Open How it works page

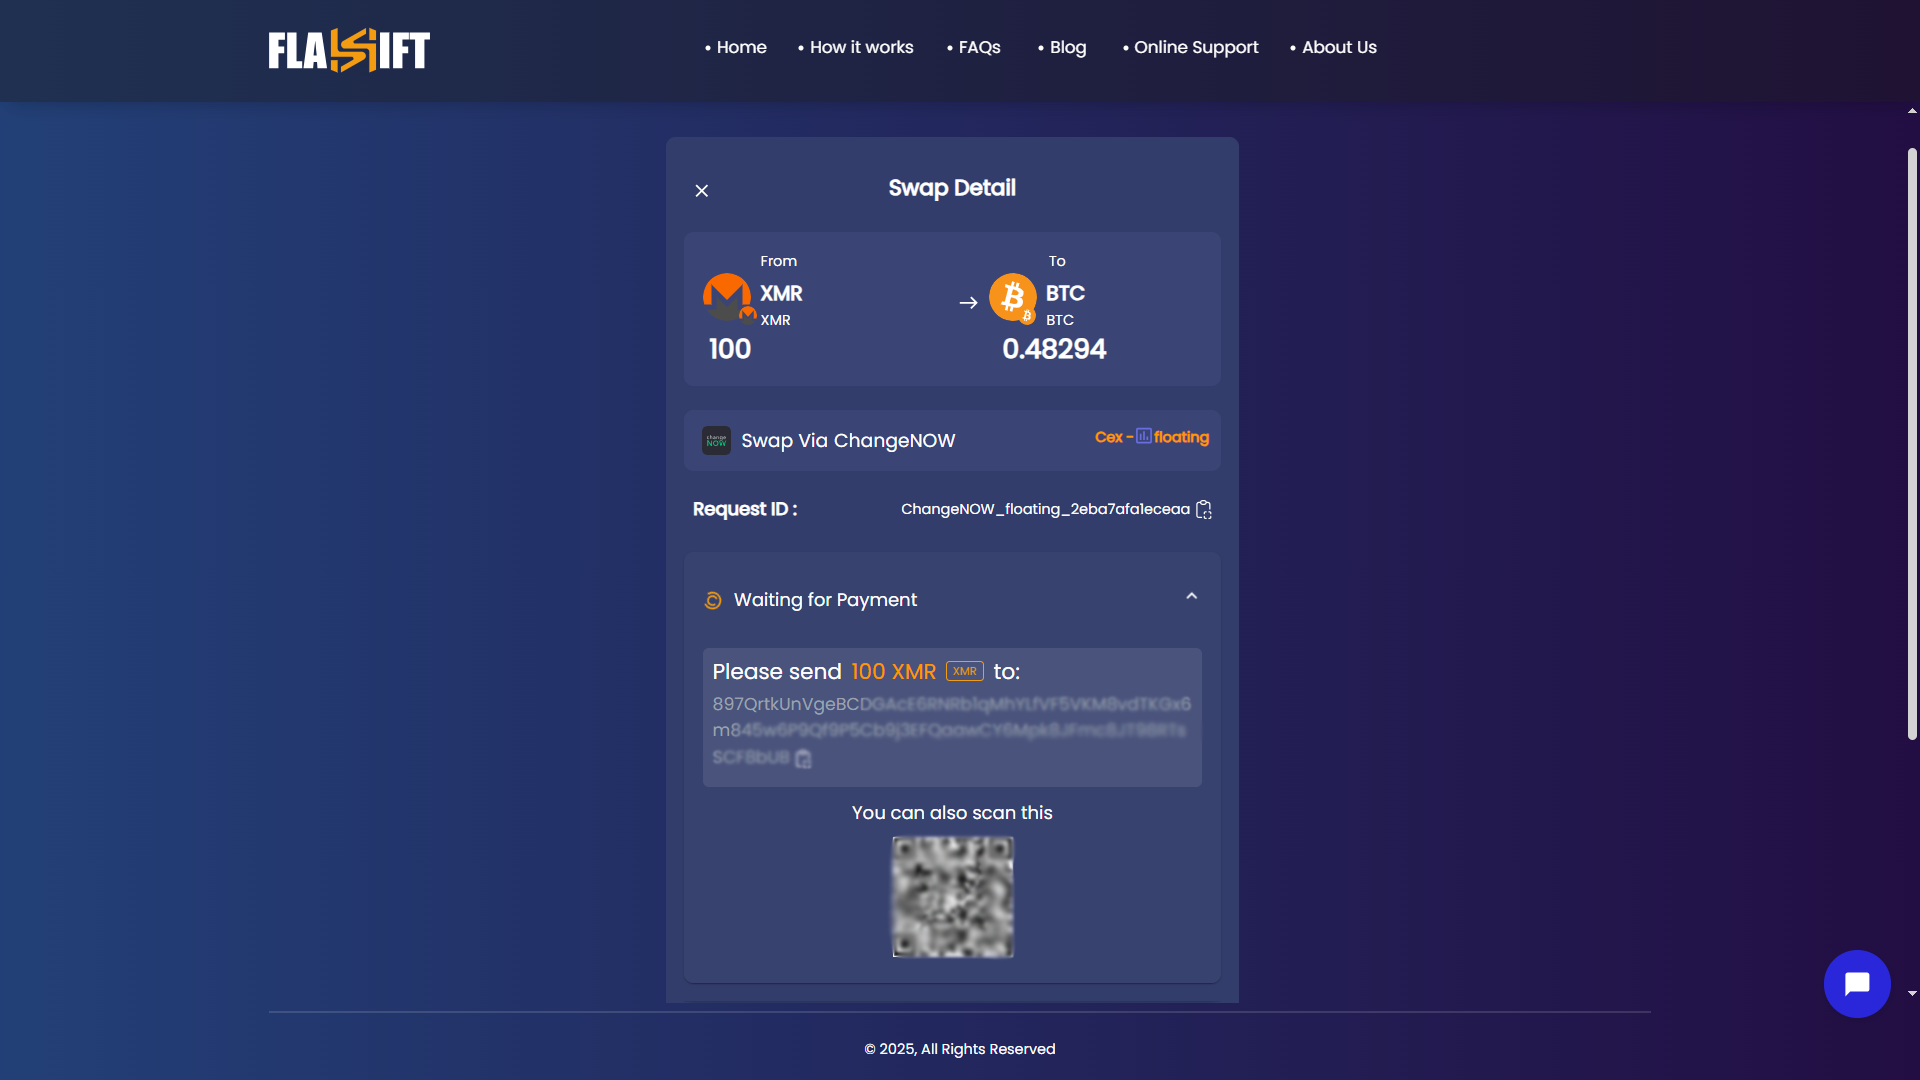coord(861,47)
